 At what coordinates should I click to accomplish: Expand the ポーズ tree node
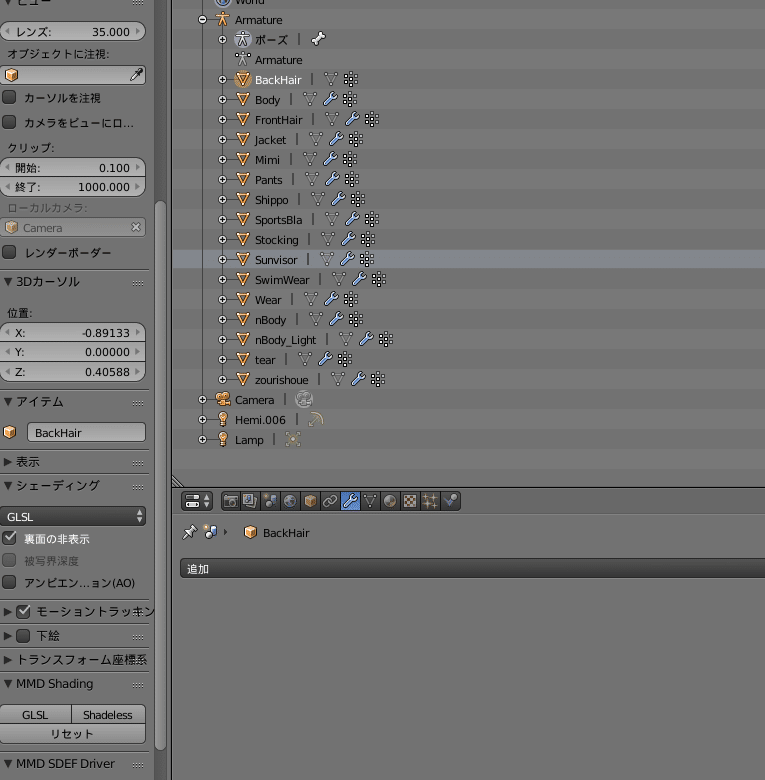click(222, 39)
